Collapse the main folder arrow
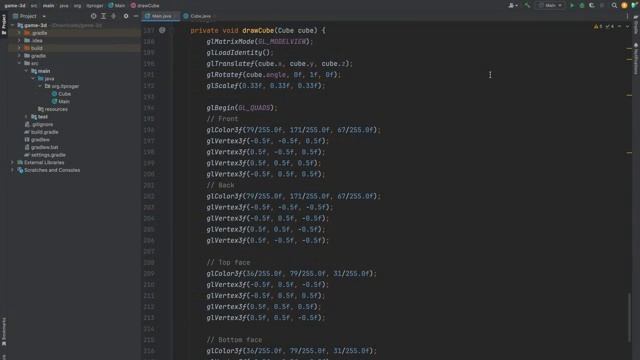Image resolution: width=640 pixels, height=360 pixels. tap(26, 71)
